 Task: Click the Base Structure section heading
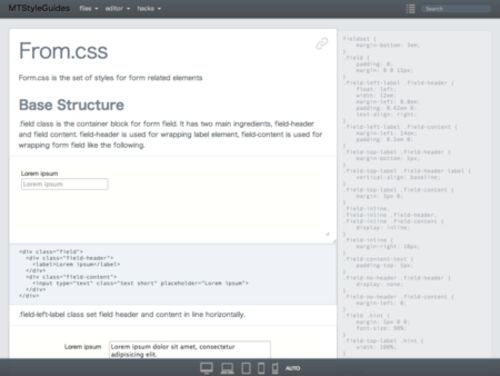[x=71, y=105]
